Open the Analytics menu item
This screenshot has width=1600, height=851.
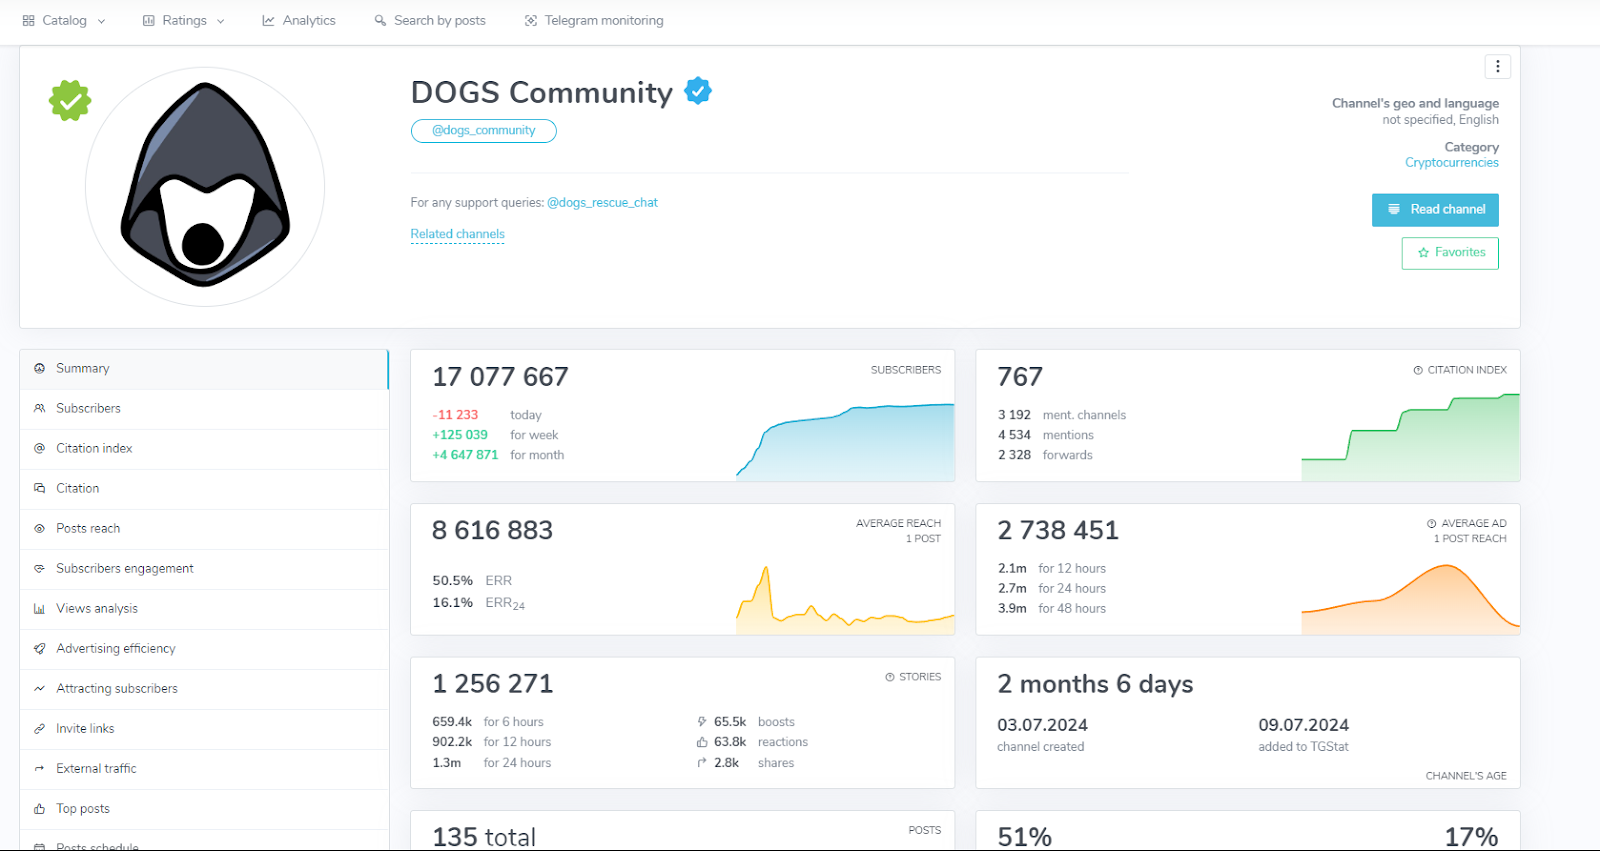pos(299,20)
